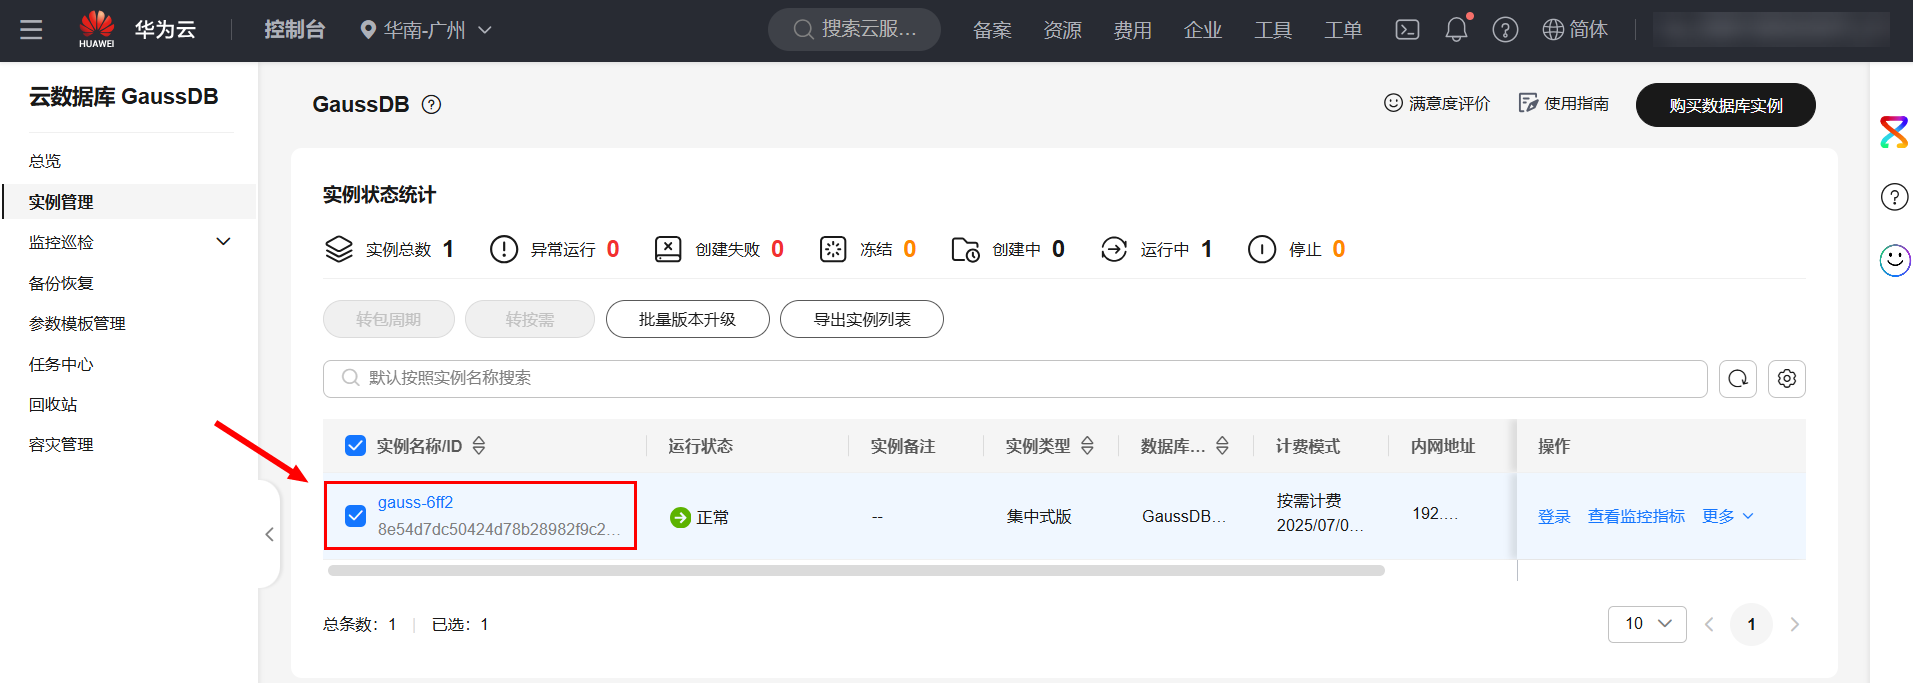Click the language globe 简体 selector
This screenshot has height=683, width=1913.
tap(1575, 30)
